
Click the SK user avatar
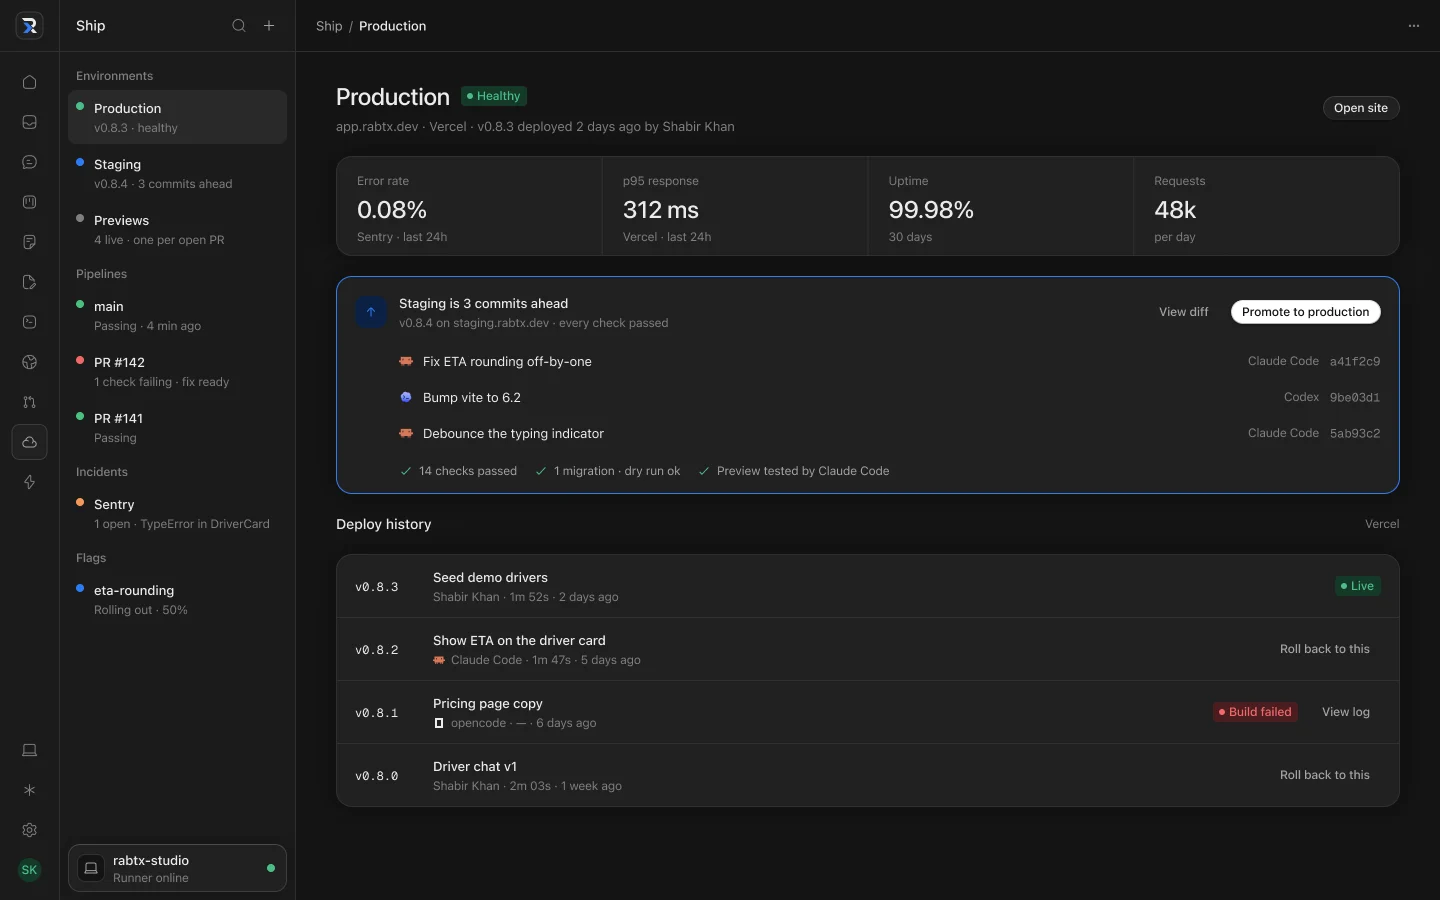pos(29,870)
